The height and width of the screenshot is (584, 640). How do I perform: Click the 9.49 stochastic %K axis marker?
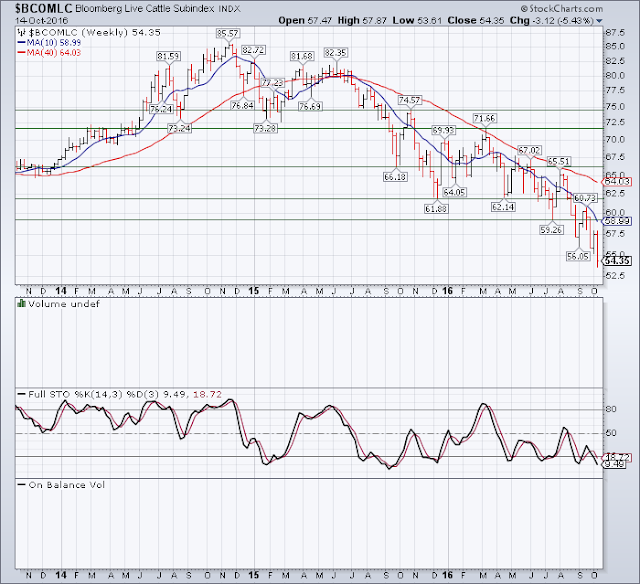pos(615,464)
